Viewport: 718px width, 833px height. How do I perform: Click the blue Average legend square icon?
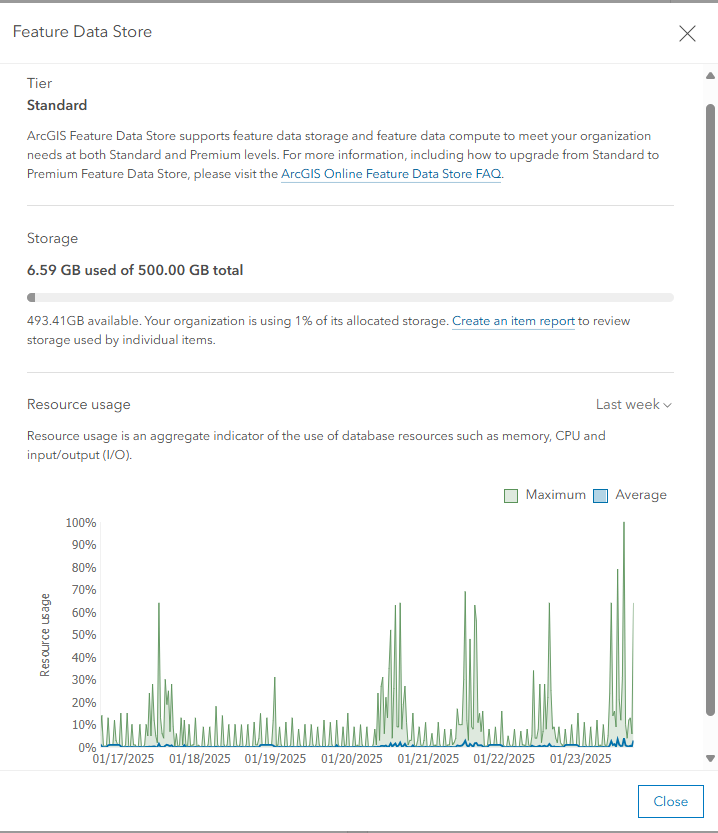pyautogui.click(x=598, y=494)
